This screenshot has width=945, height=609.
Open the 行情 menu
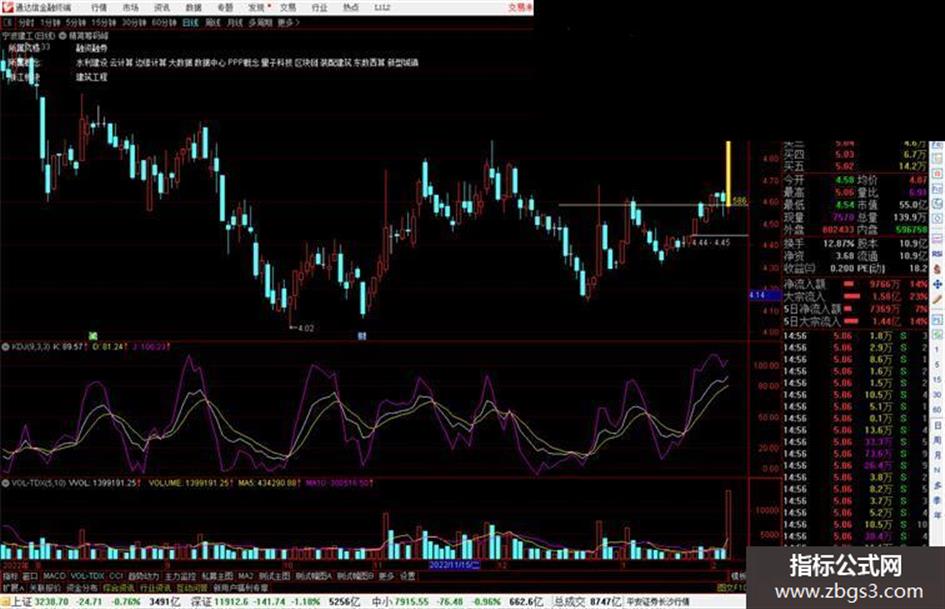[98, 7]
